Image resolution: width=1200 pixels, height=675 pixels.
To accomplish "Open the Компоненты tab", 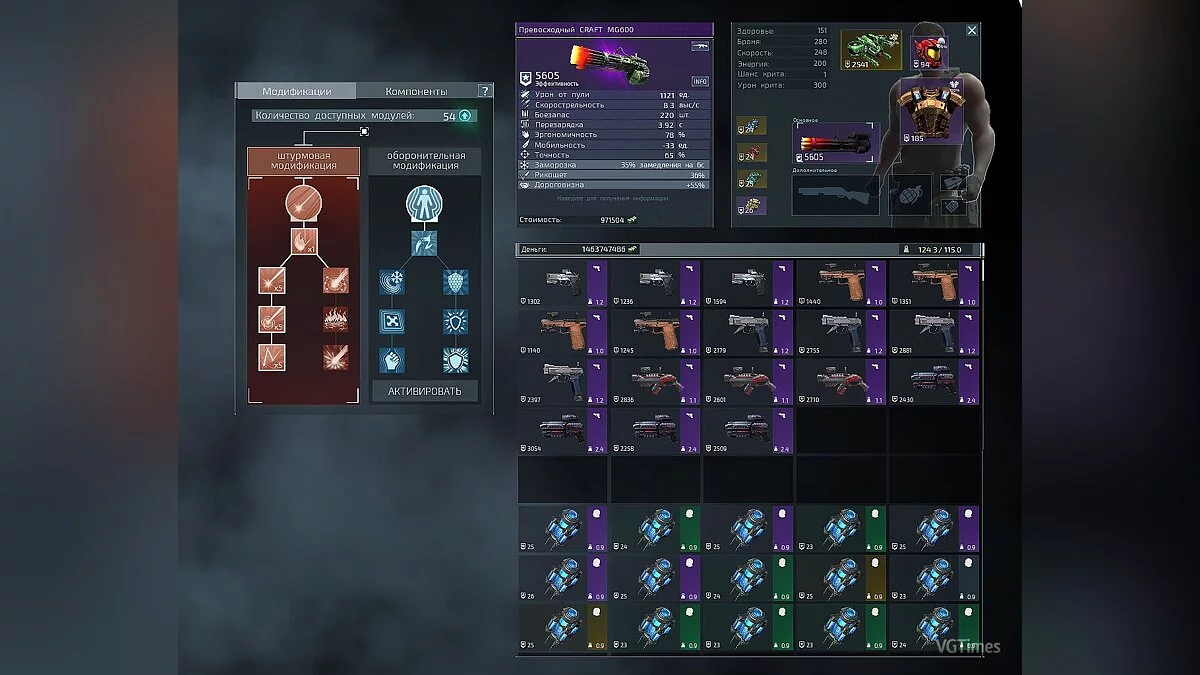I will 416,91.
